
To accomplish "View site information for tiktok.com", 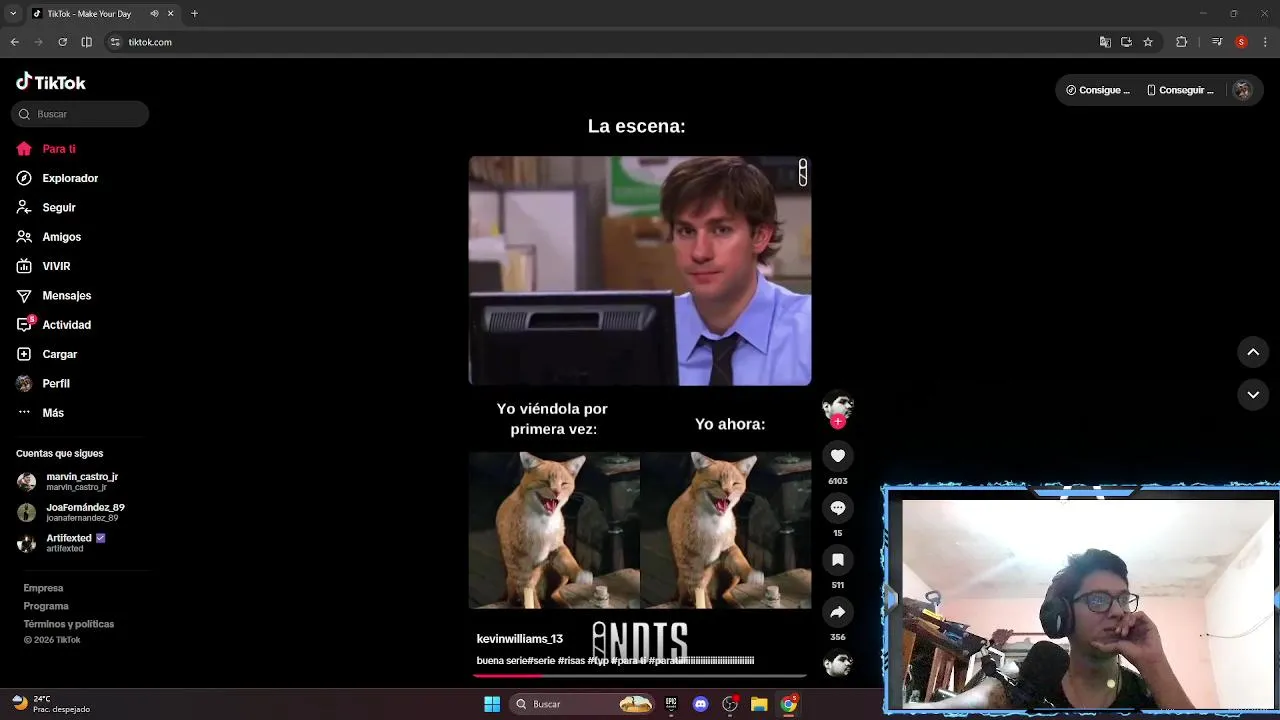I will (x=115, y=42).
